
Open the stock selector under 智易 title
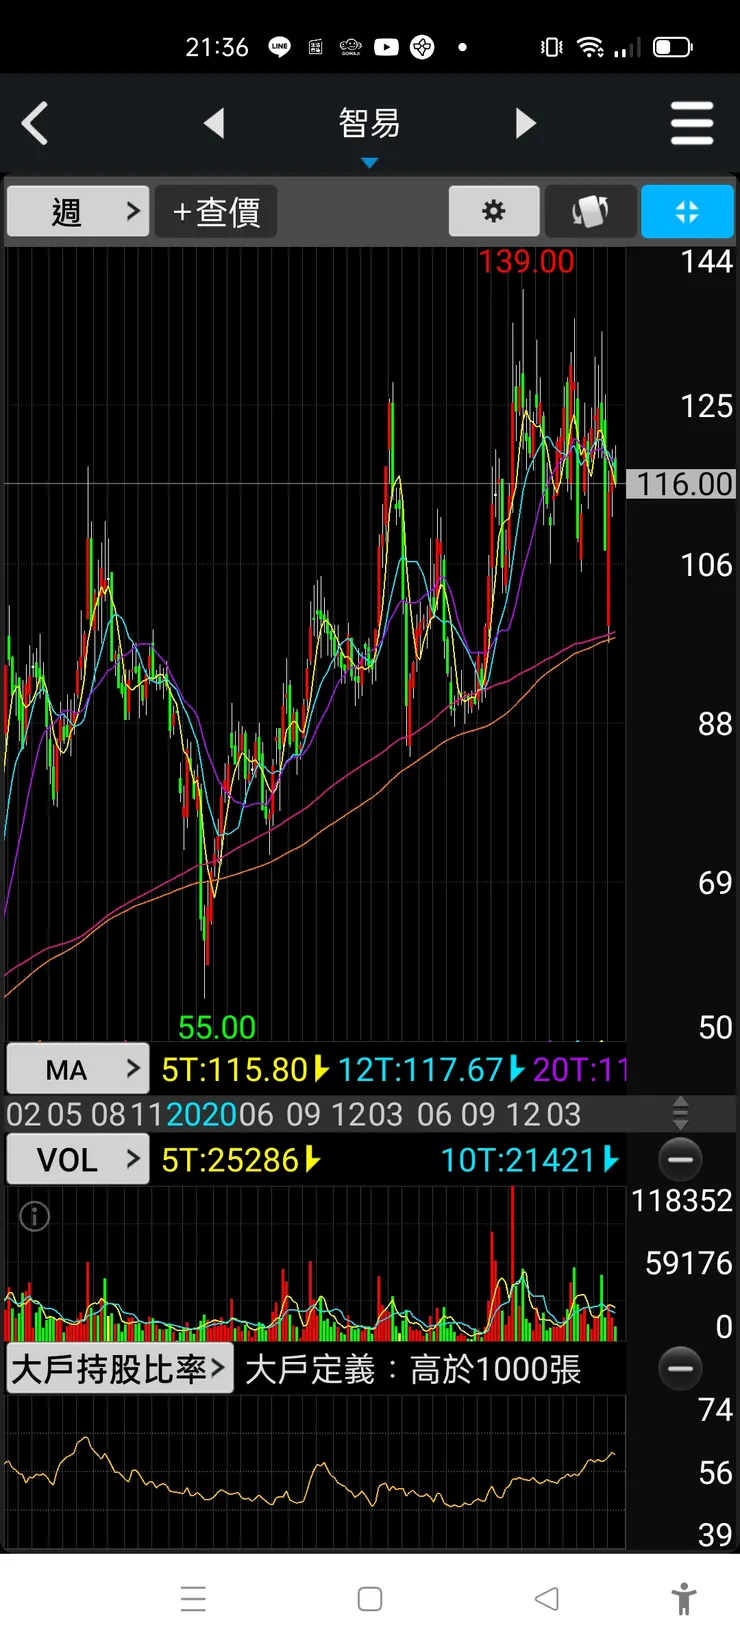point(369,163)
